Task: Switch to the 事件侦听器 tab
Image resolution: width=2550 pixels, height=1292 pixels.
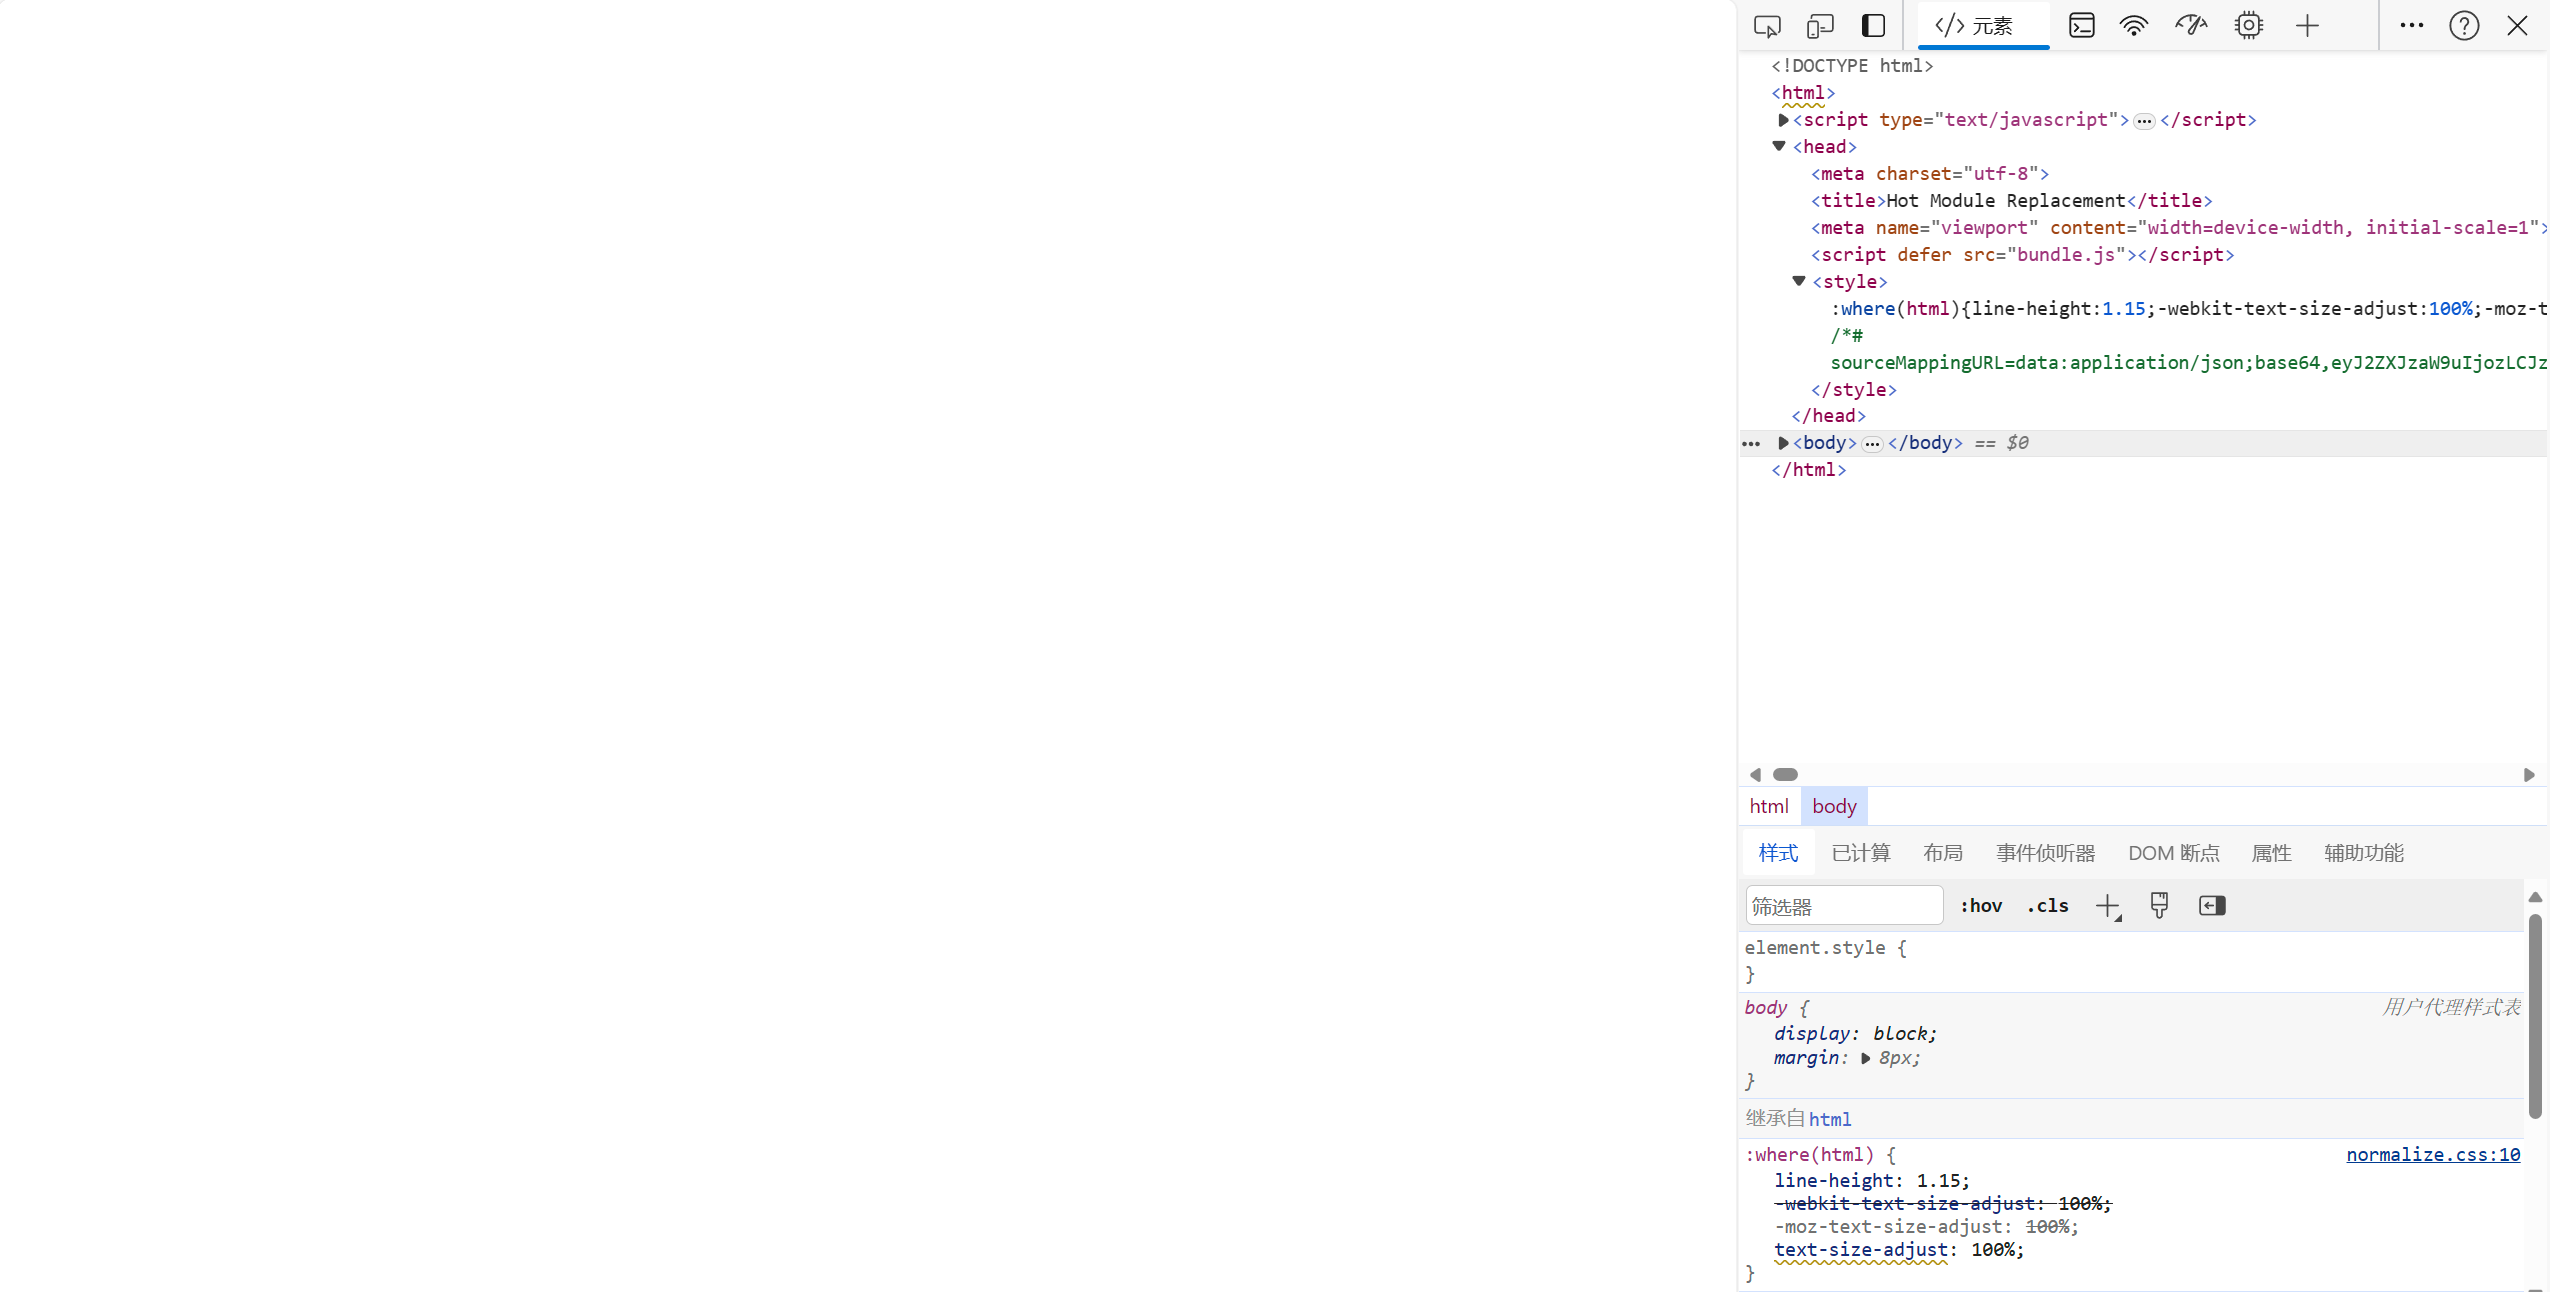Action: point(2045,853)
